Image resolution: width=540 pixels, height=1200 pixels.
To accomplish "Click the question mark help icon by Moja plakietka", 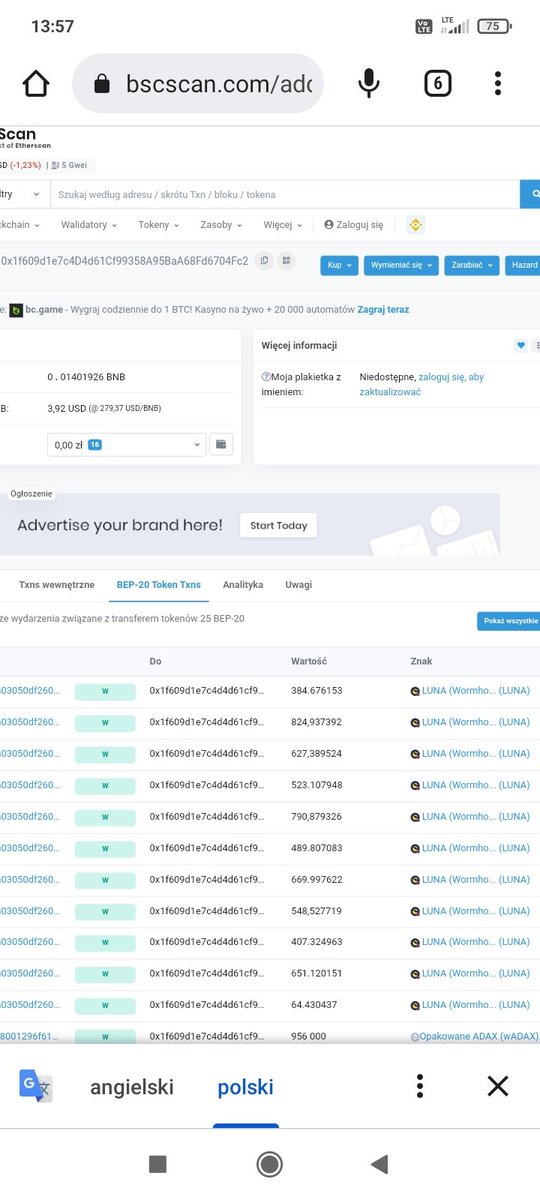I will (x=266, y=377).
